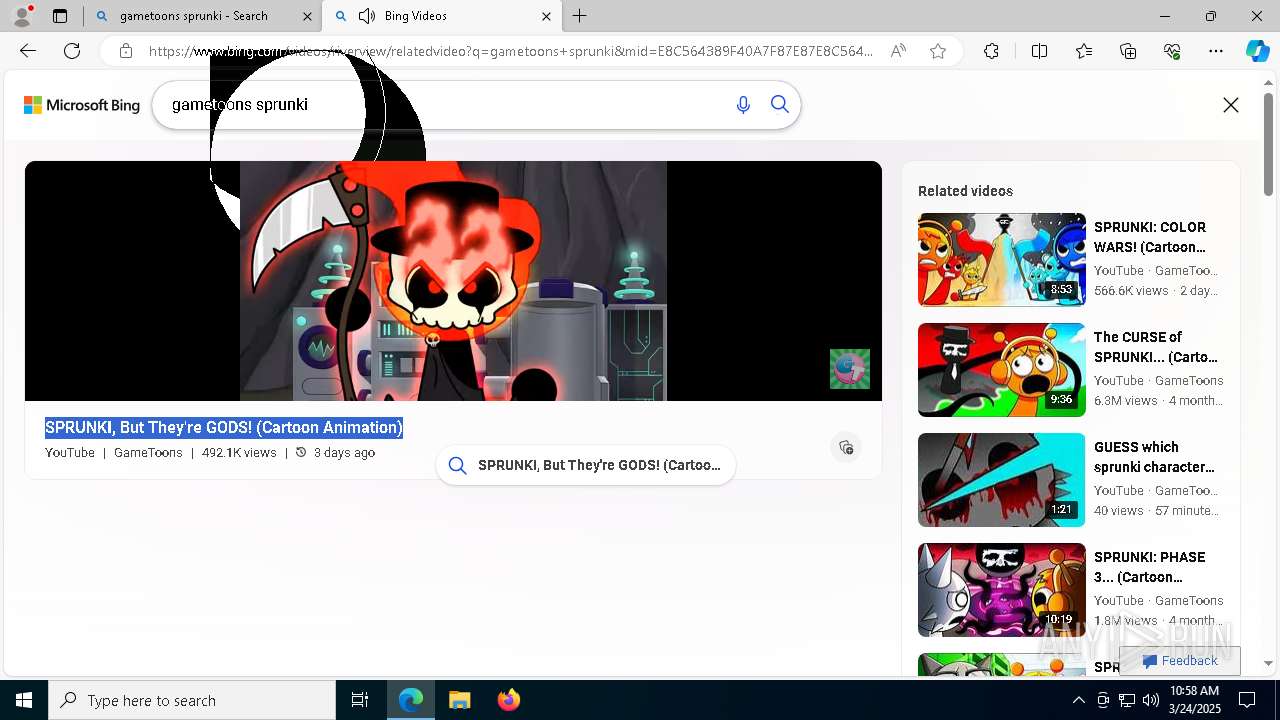The width and height of the screenshot is (1280, 720).
Task: Open the Extensions puzzle icon
Action: [x=991, y=51]
